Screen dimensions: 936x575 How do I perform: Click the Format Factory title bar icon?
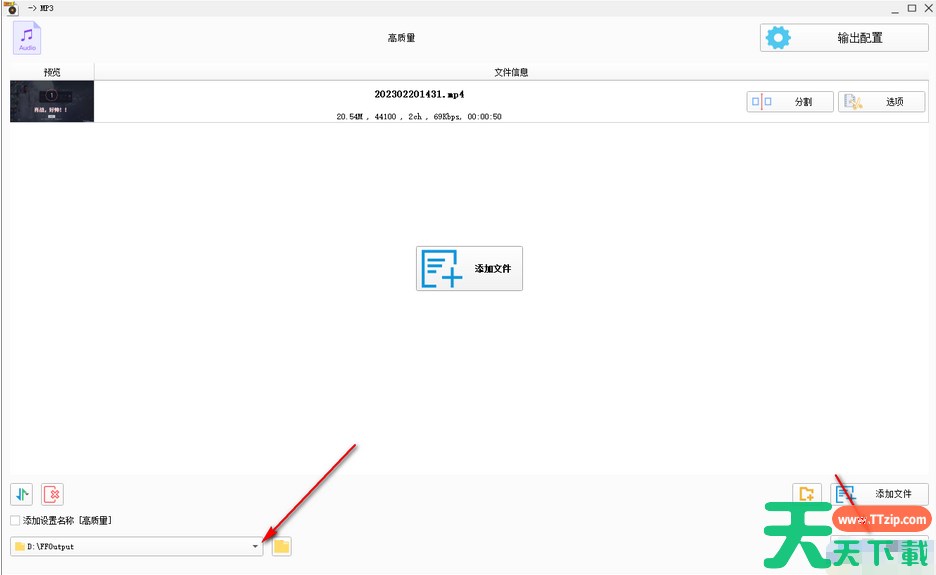pyautogui.click(x=11, y=8)
